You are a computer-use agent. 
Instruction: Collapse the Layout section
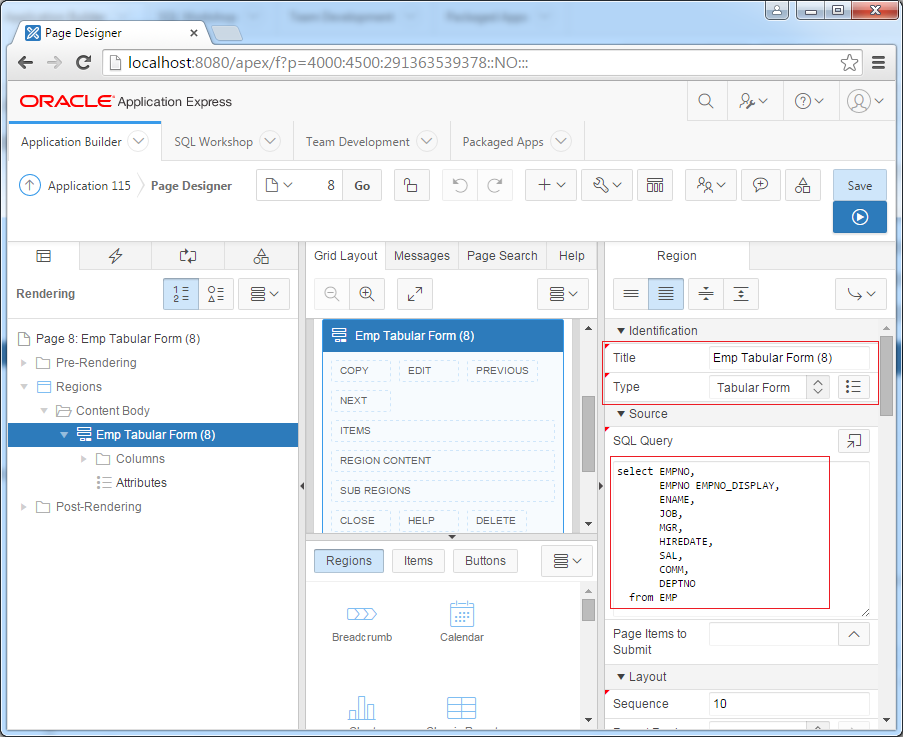pyautogui.click(x=621, y=677)
